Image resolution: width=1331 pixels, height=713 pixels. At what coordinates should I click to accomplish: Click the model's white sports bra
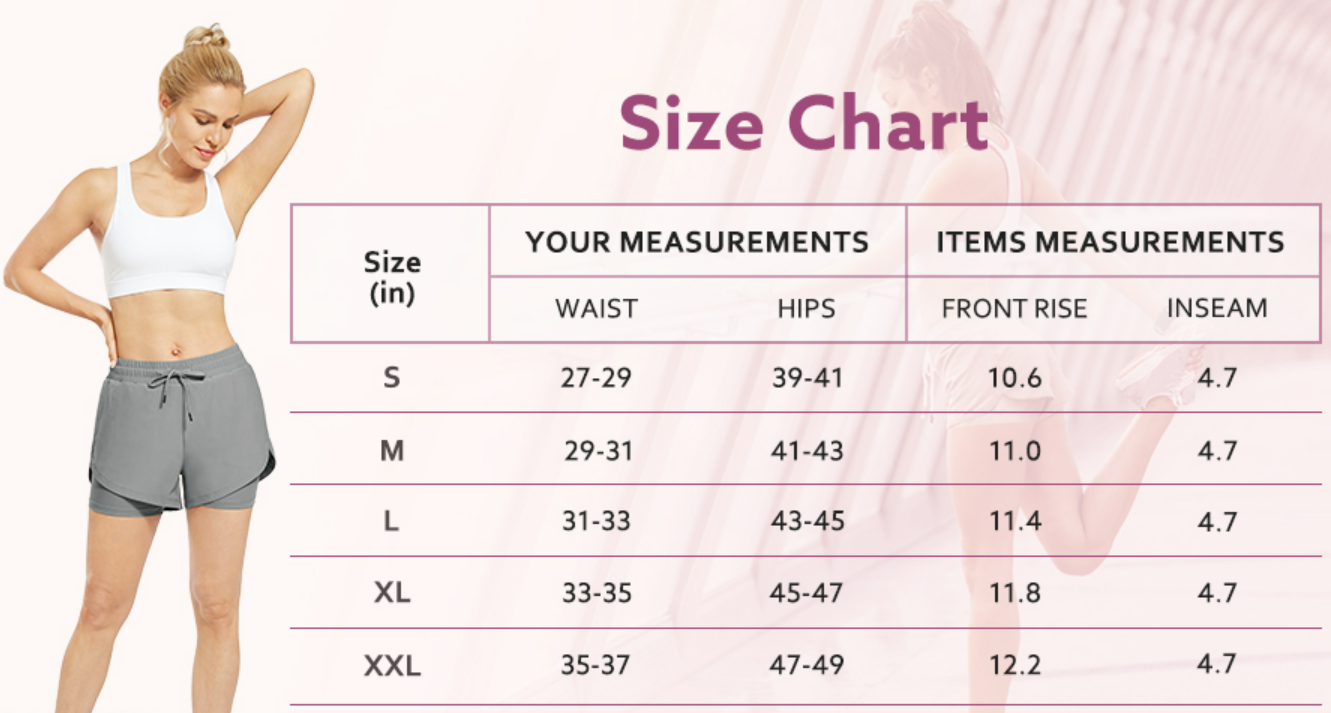[x=168, y=238]
